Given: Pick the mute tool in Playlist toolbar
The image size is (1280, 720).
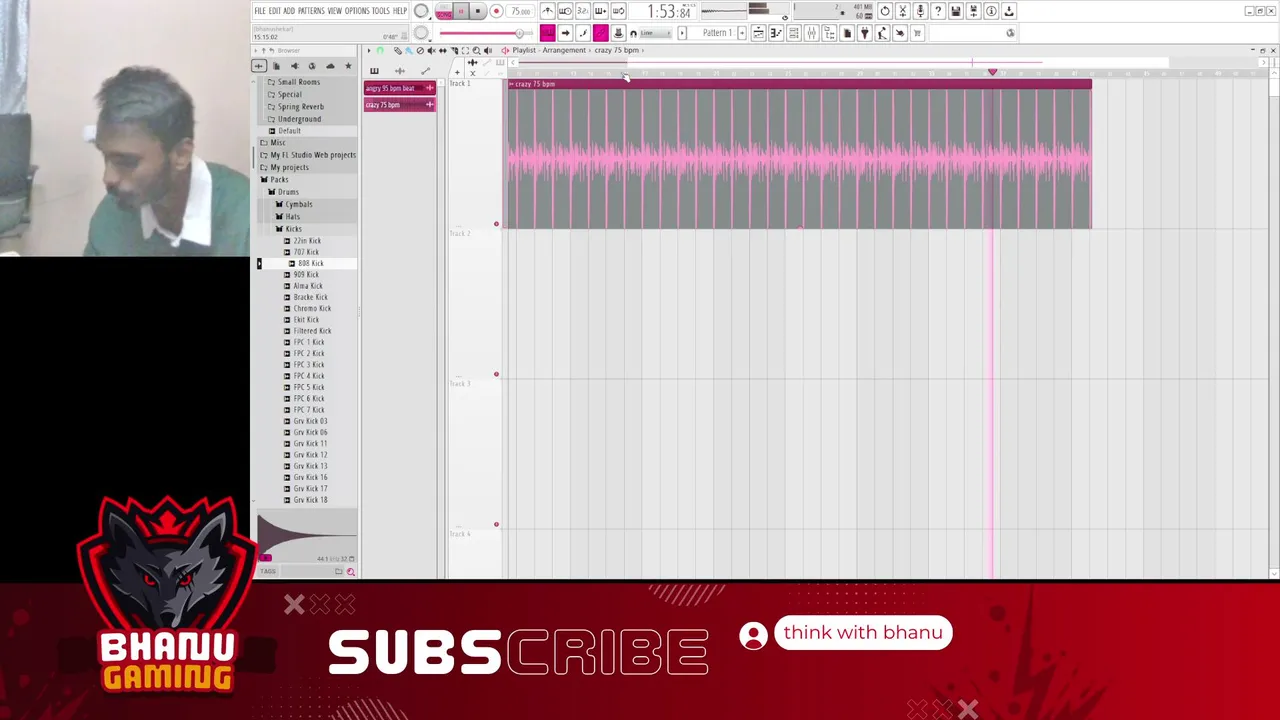Looking at the screenshot, I should (x=431, y=50).
